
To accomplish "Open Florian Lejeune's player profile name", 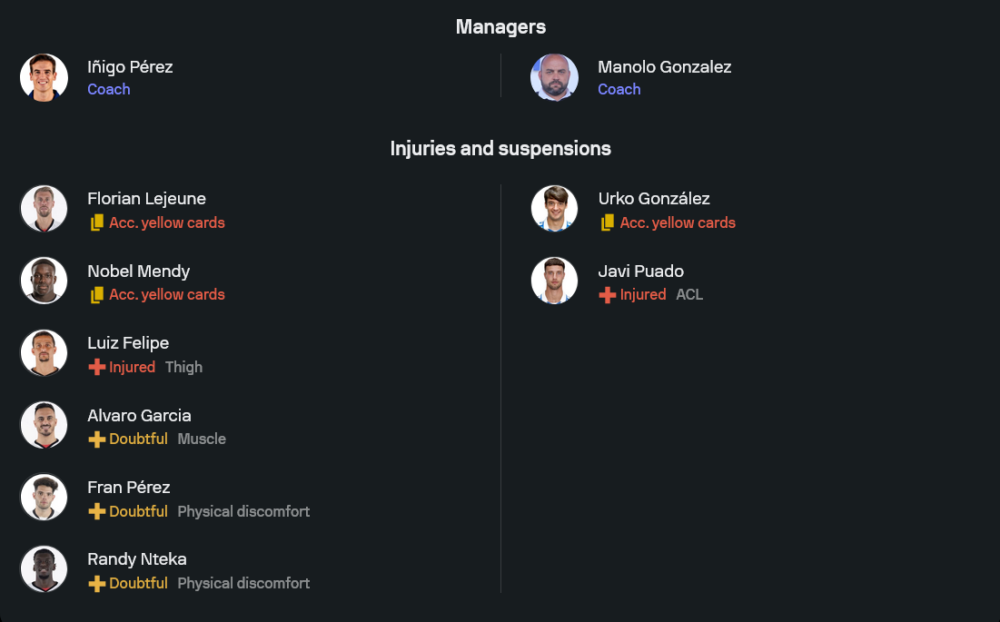I will (146, 199).
